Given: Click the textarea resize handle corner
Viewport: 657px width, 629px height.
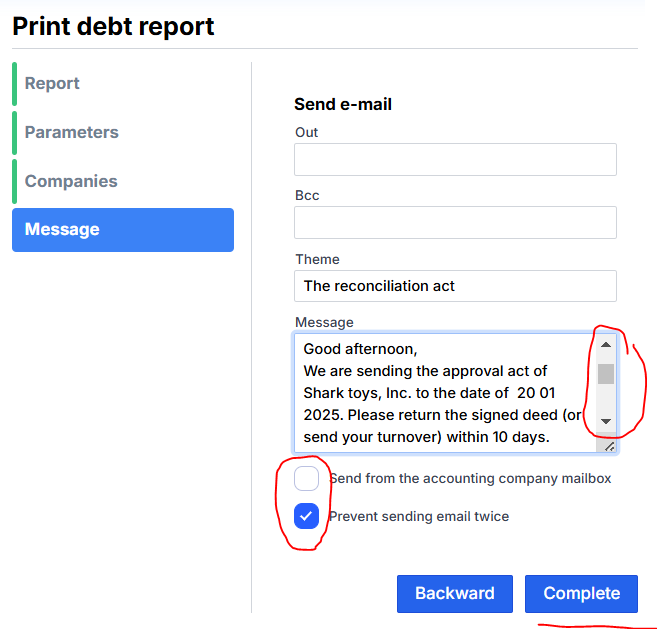Looking at the screenshot, I should click(609, 446).
